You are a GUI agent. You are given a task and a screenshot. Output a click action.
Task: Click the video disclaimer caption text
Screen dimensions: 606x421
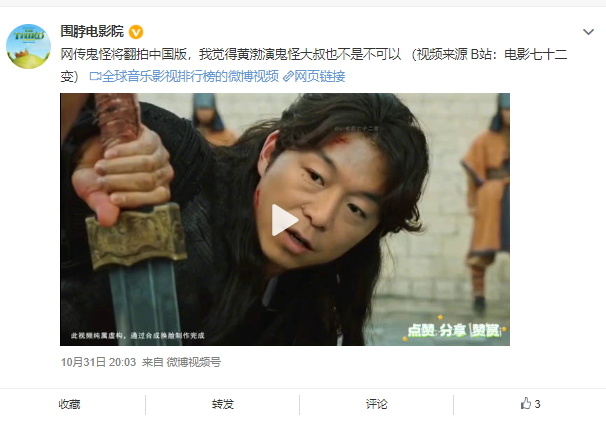click(x=137, y=335)
